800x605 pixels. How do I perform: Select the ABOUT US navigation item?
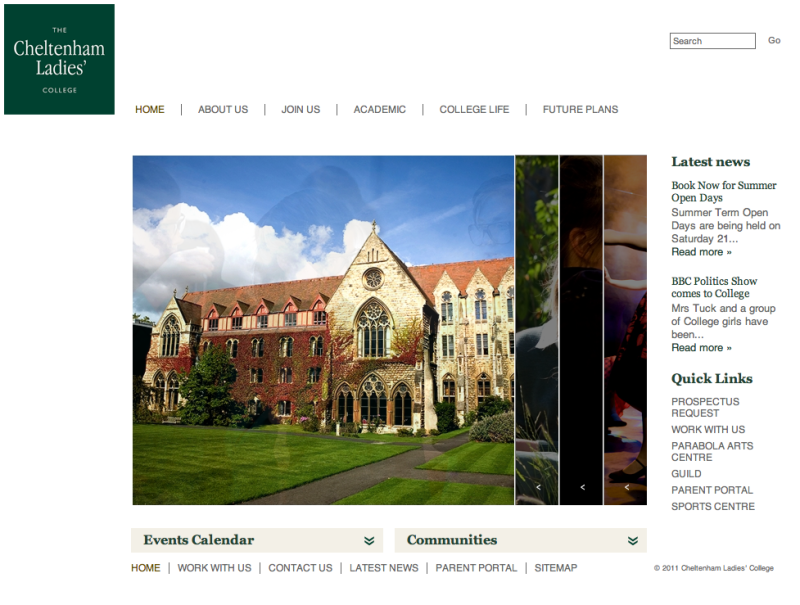coord(222,109)
